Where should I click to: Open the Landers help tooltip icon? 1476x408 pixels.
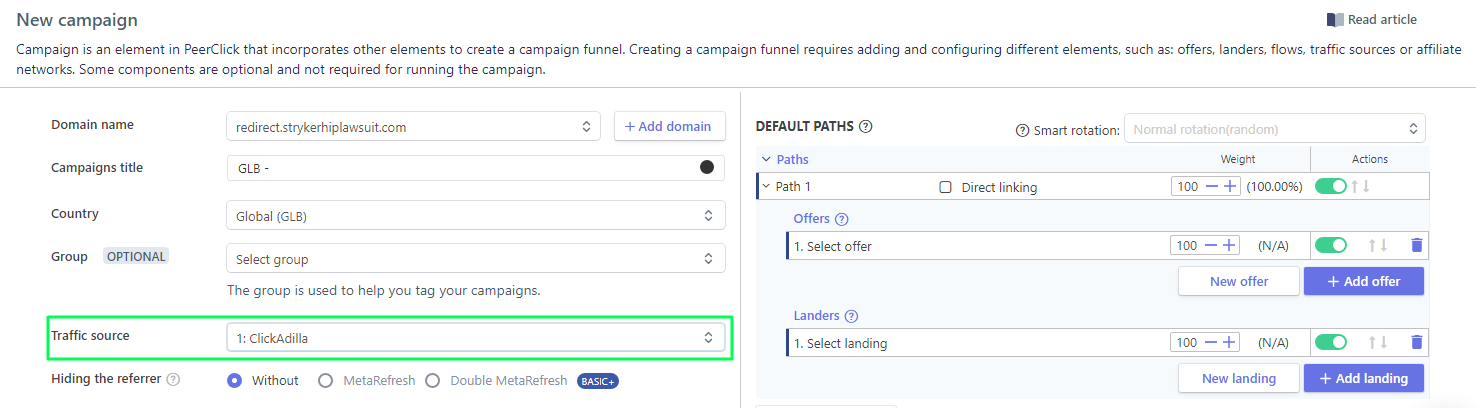(x=851, y=316)
